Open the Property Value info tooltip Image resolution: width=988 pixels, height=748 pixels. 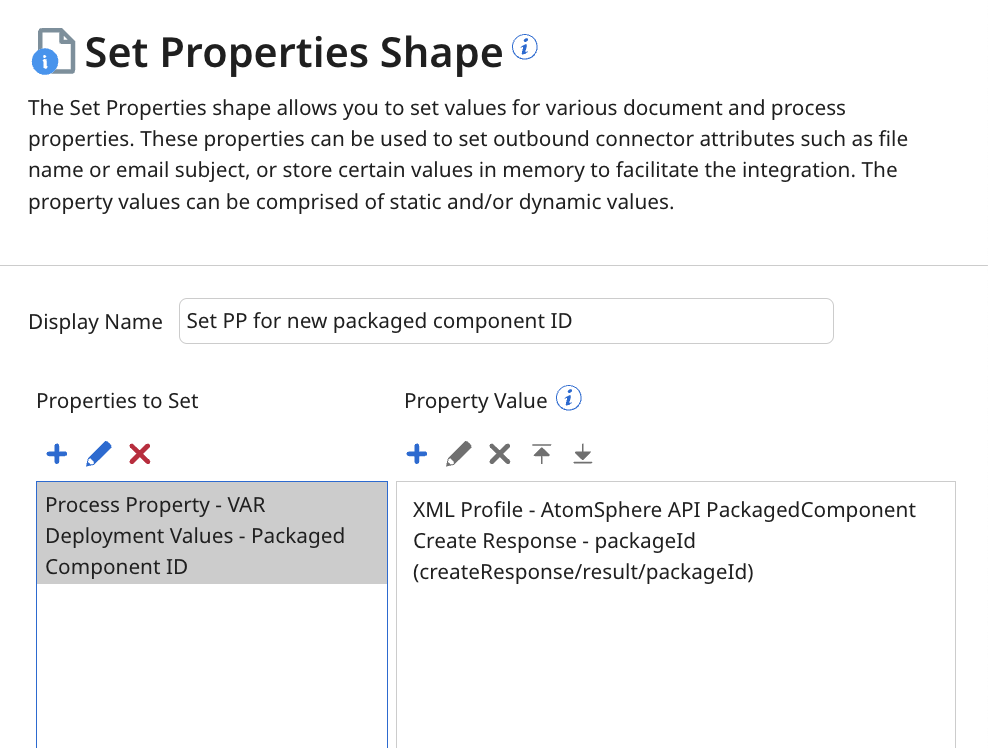point(568,398)
